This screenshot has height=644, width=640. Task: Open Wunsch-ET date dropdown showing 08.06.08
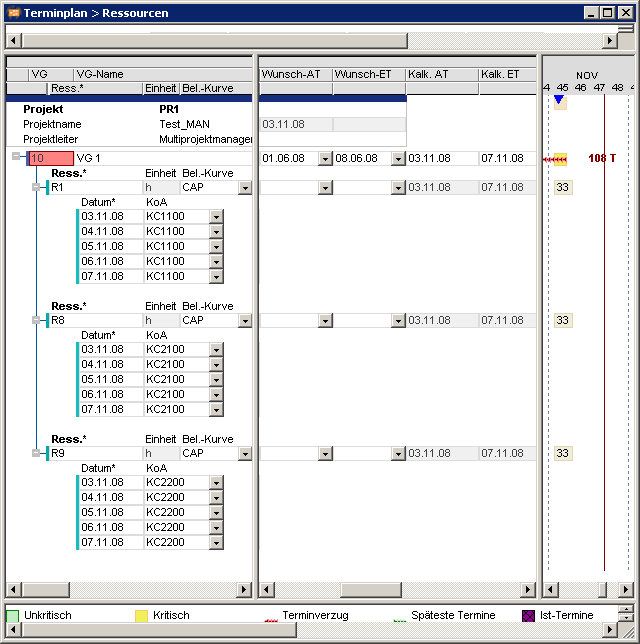(x=398, y=159)
